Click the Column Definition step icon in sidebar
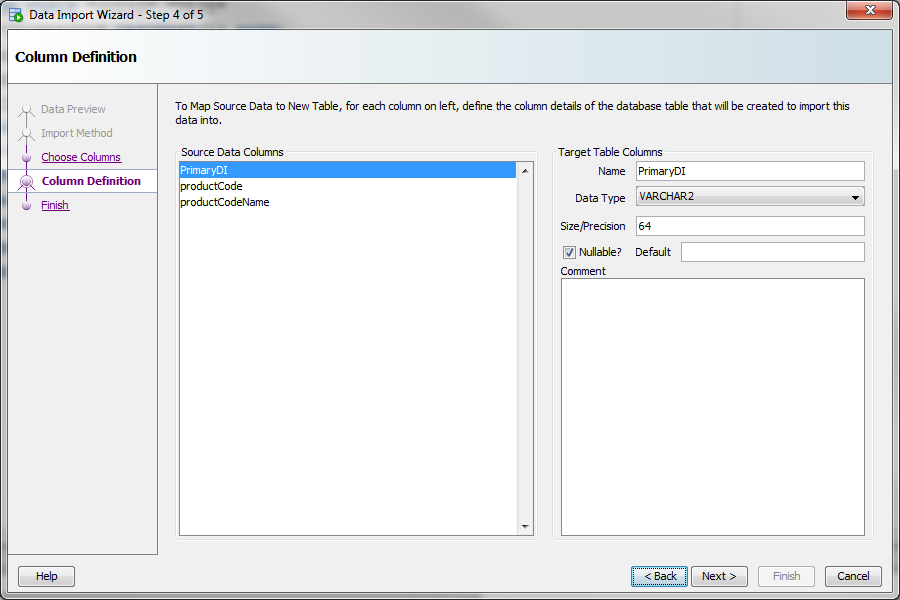Screen dimensions: 900x600 (26, 181)
